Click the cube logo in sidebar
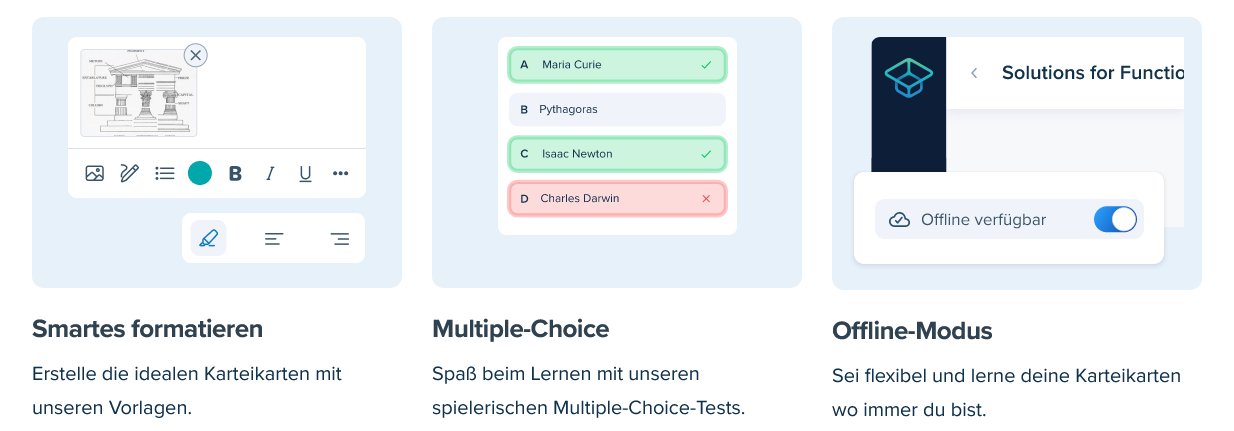 pos(908,78)
